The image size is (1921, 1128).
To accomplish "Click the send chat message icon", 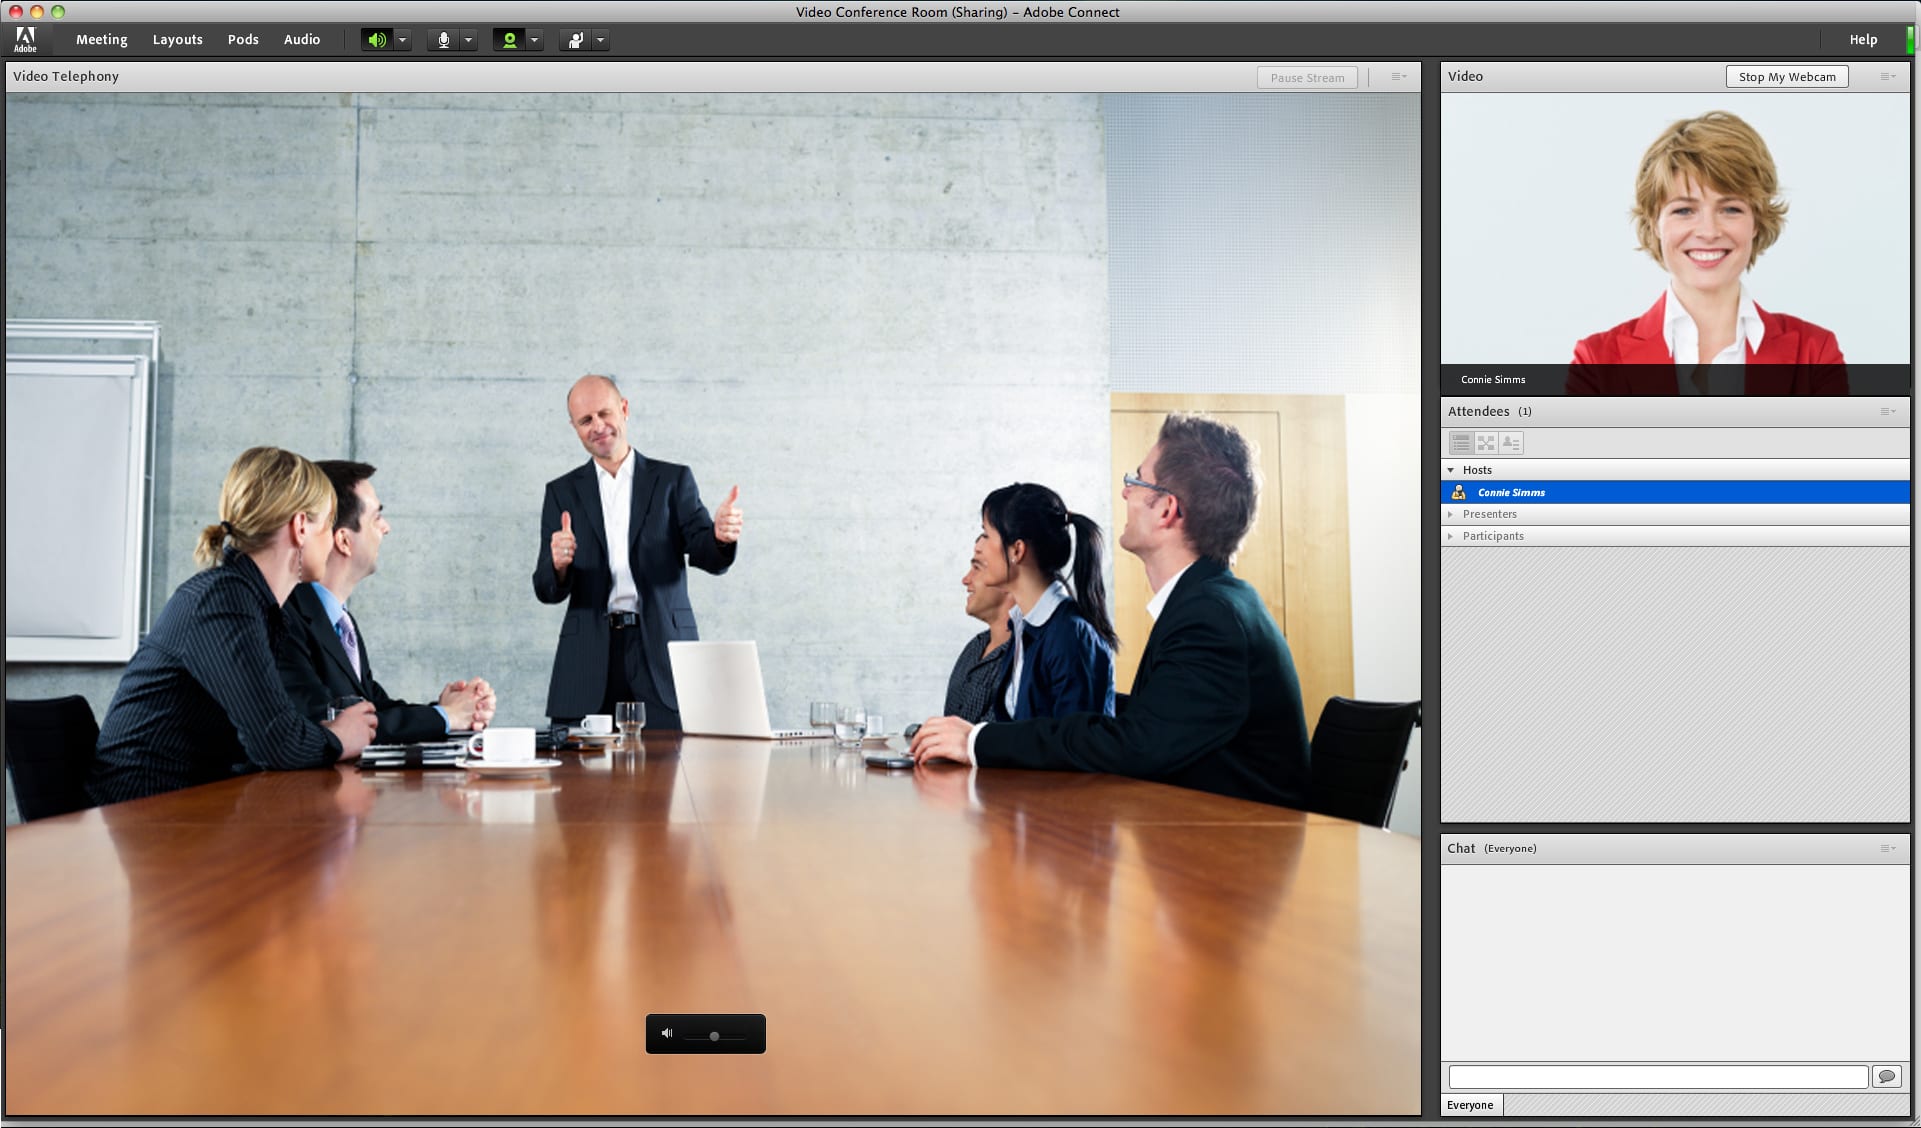I will [1886, 1076].
